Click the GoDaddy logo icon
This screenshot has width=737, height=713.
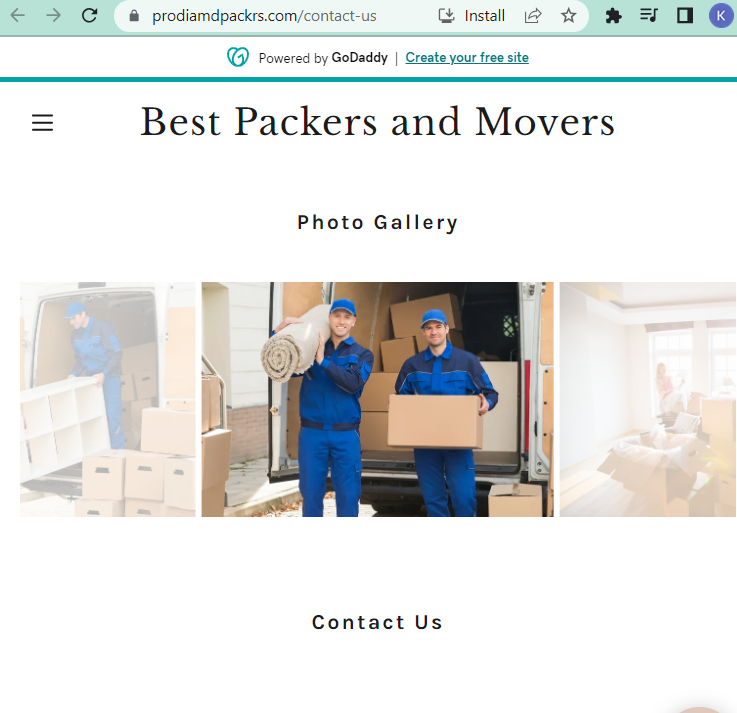[x=238, y=57]
